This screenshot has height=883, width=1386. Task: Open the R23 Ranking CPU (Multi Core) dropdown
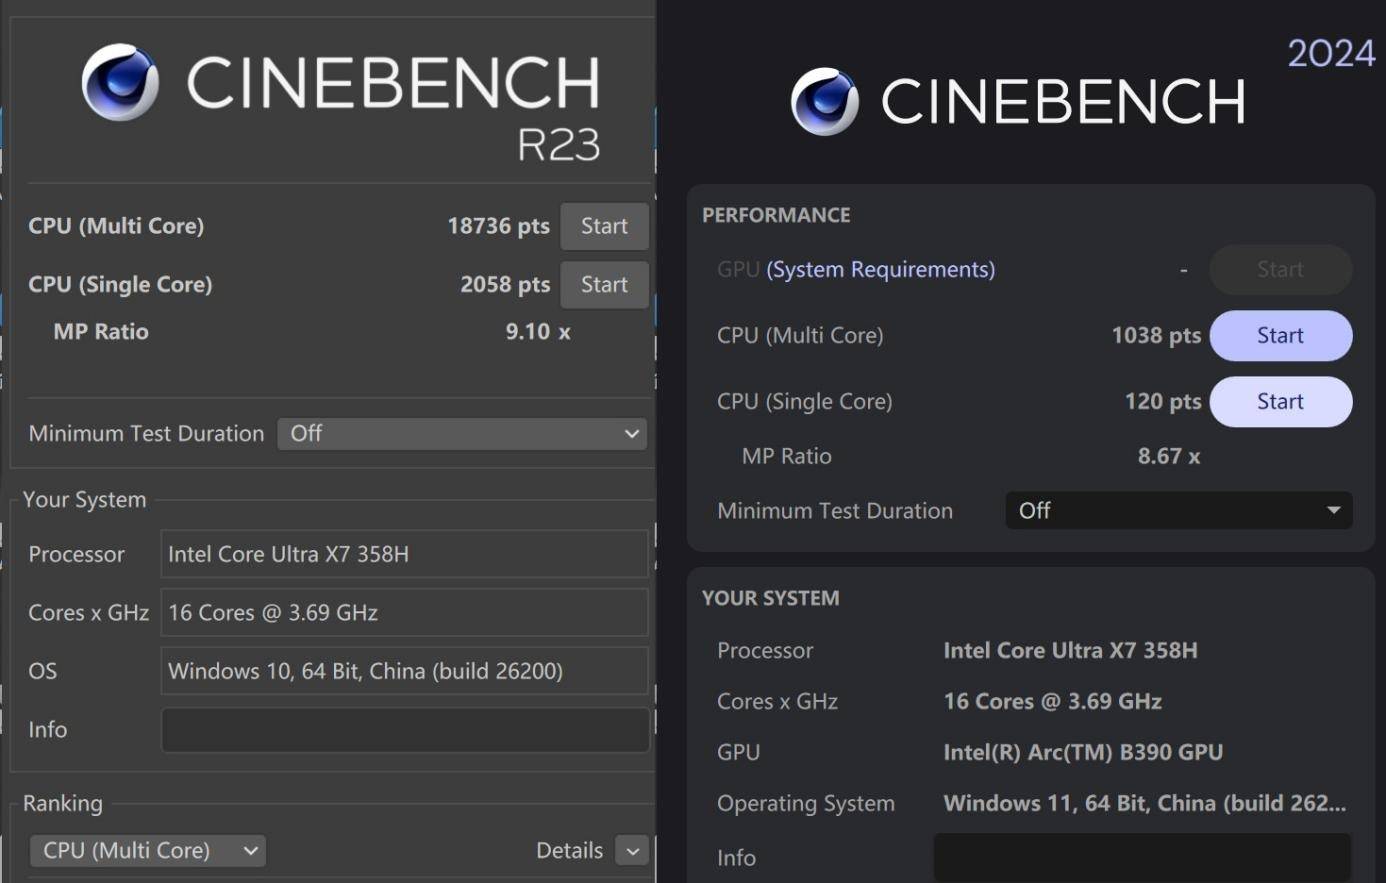coord(148,850)
